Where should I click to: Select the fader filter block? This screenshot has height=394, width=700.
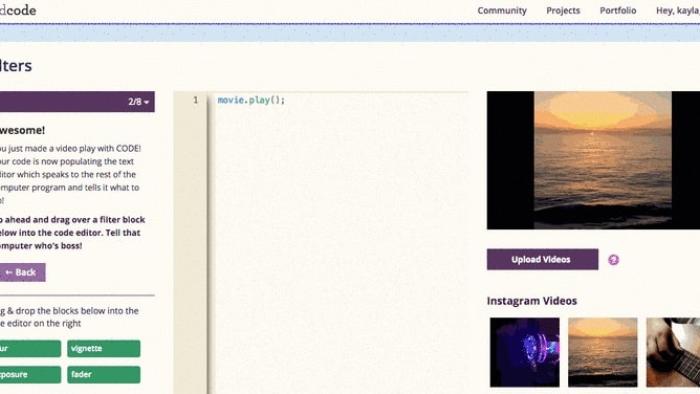pyautogui.click(x=104, y=375)
